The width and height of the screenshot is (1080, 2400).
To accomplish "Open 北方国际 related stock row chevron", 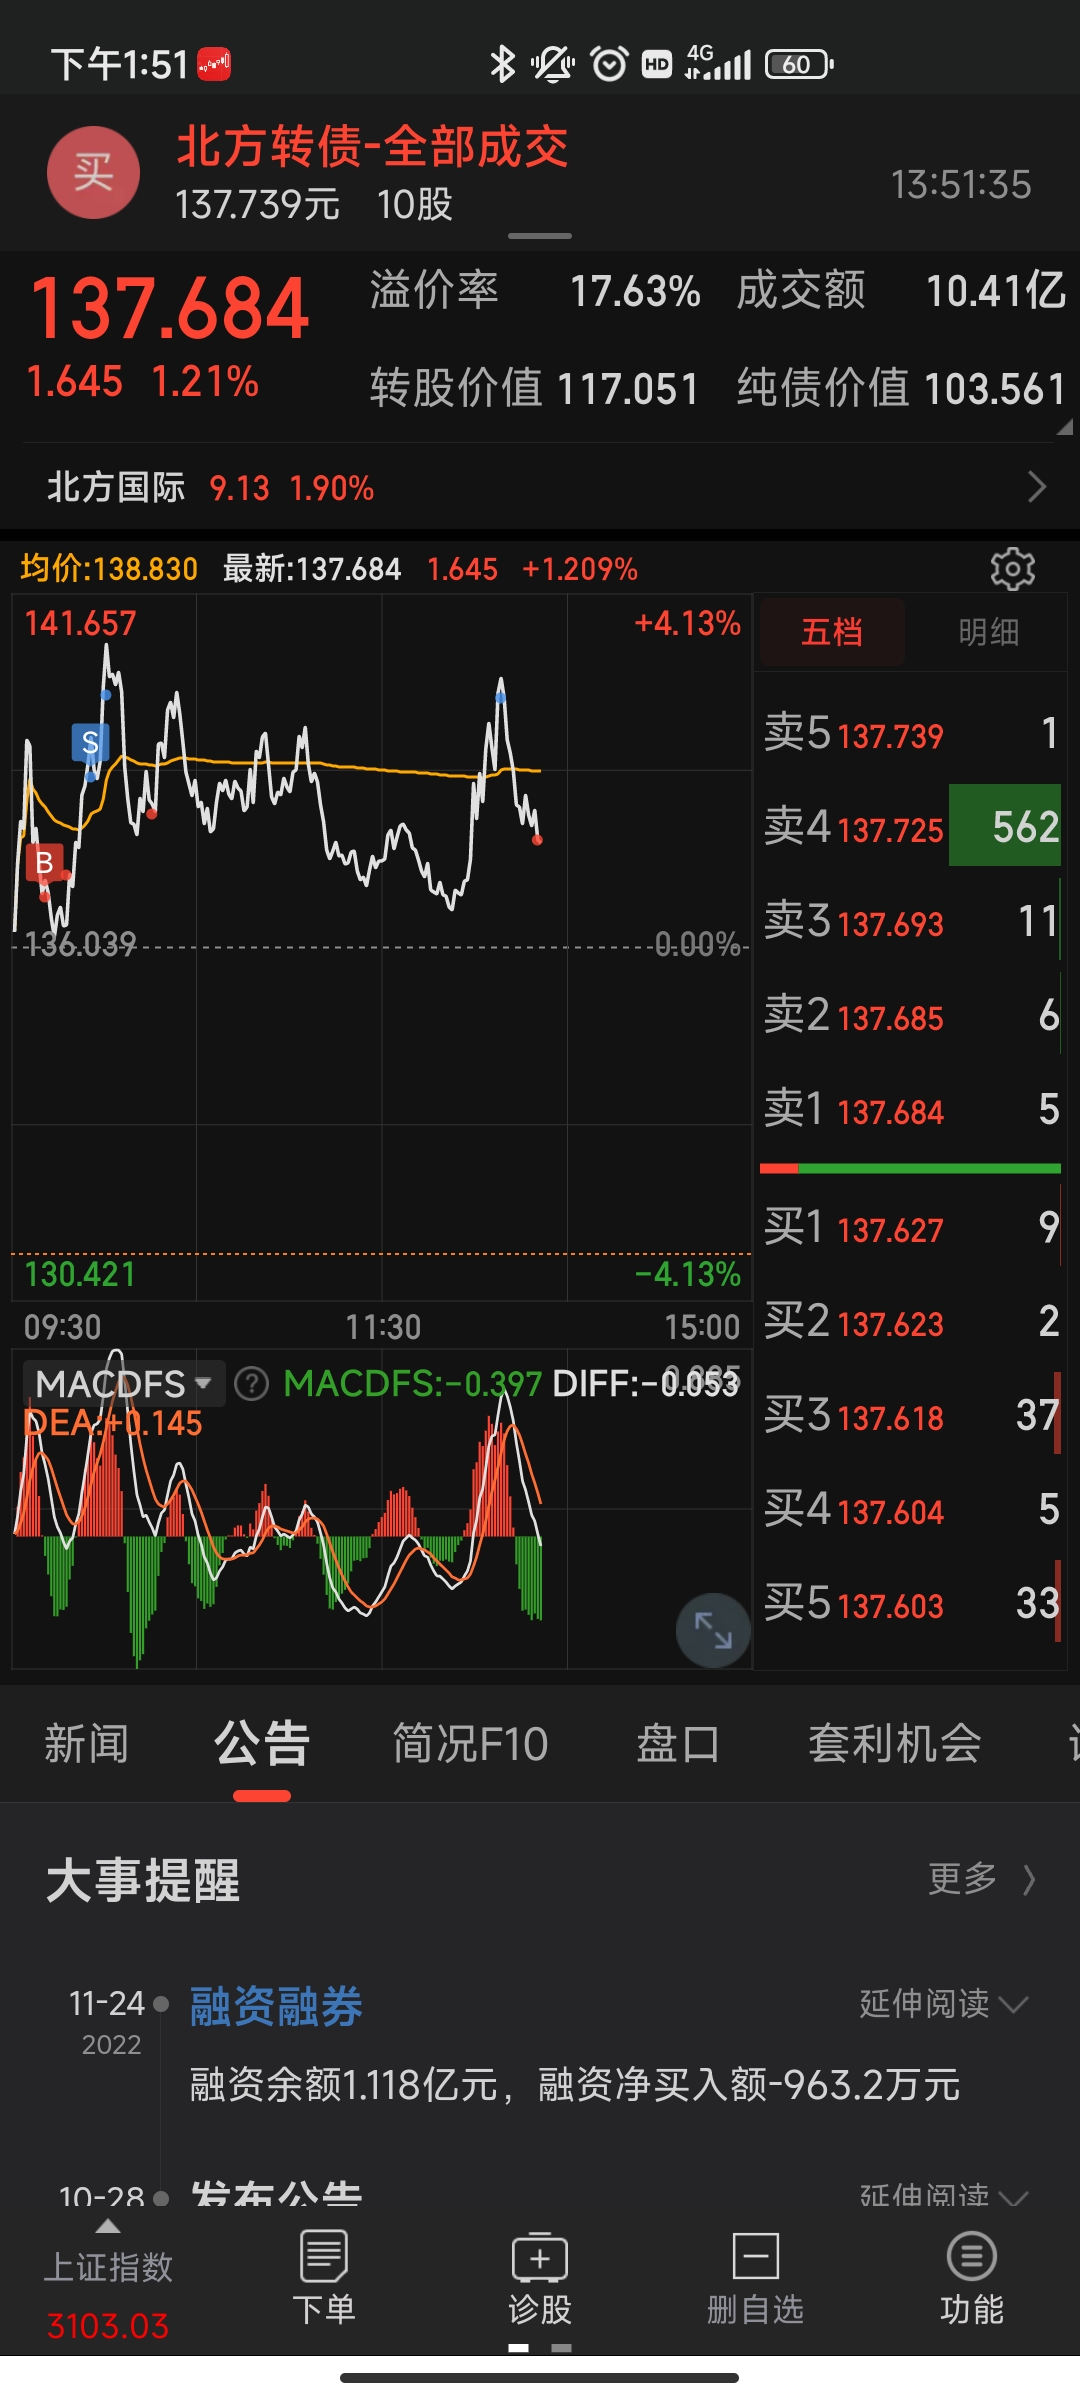I will click(x=1037, y=487).
